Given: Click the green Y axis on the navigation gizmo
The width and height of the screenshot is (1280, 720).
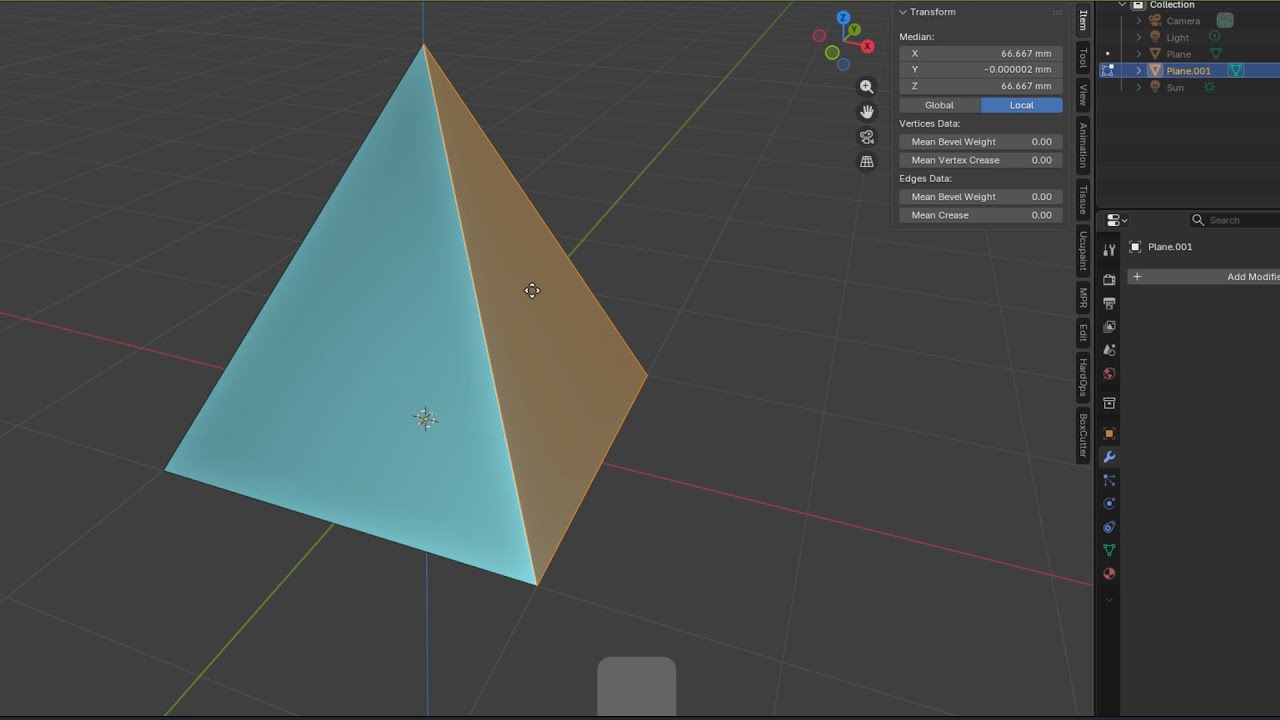Looking at the screenshot, I should 854,30.
